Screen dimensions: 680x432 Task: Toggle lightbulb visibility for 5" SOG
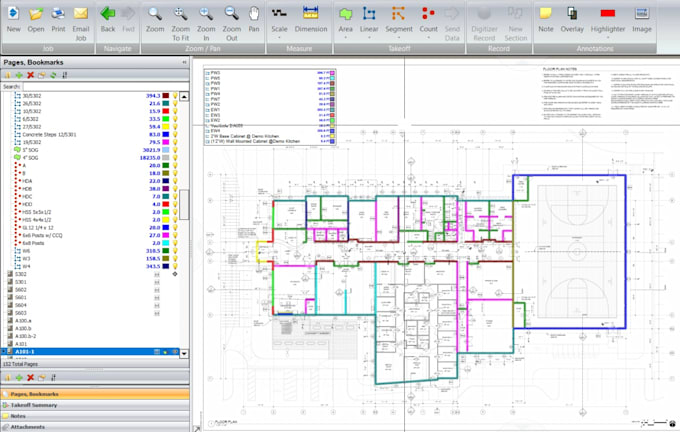coord(175,150)
